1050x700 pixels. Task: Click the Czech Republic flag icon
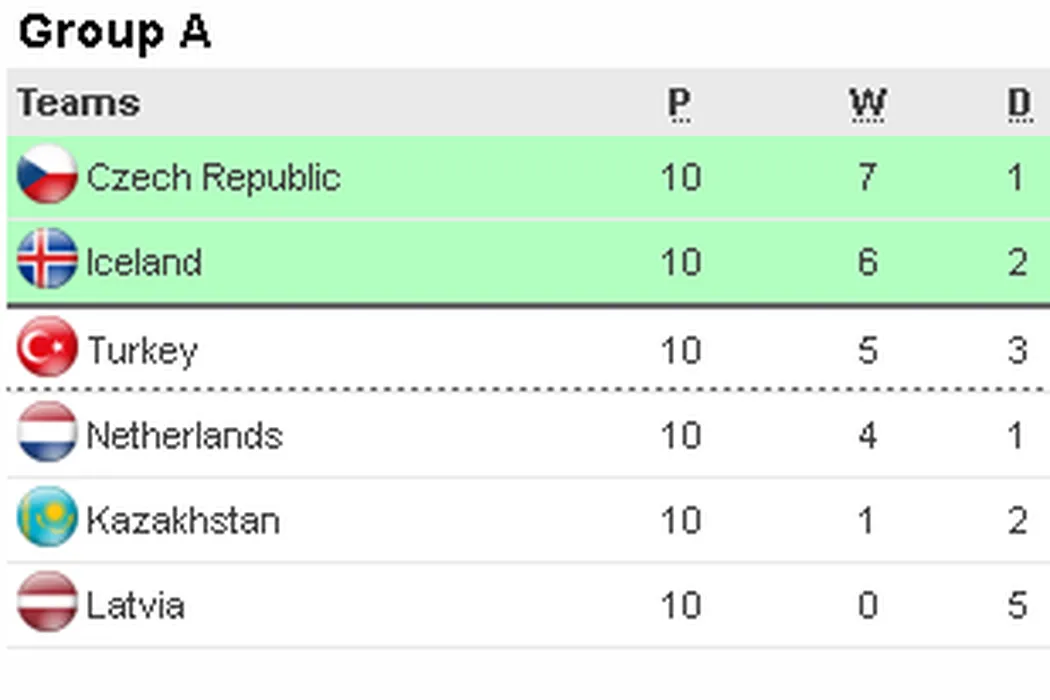click(47, 175)
